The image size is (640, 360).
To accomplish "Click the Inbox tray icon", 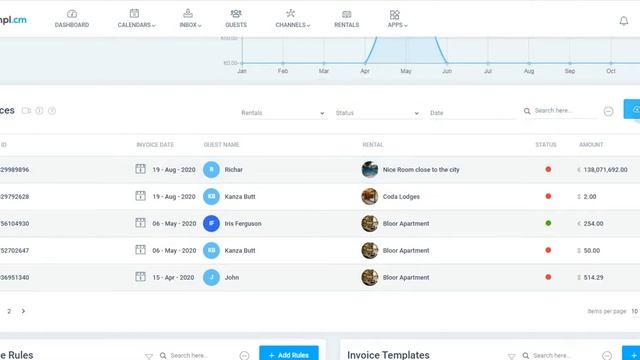I will pyautogui.click(x=188, y=13).
